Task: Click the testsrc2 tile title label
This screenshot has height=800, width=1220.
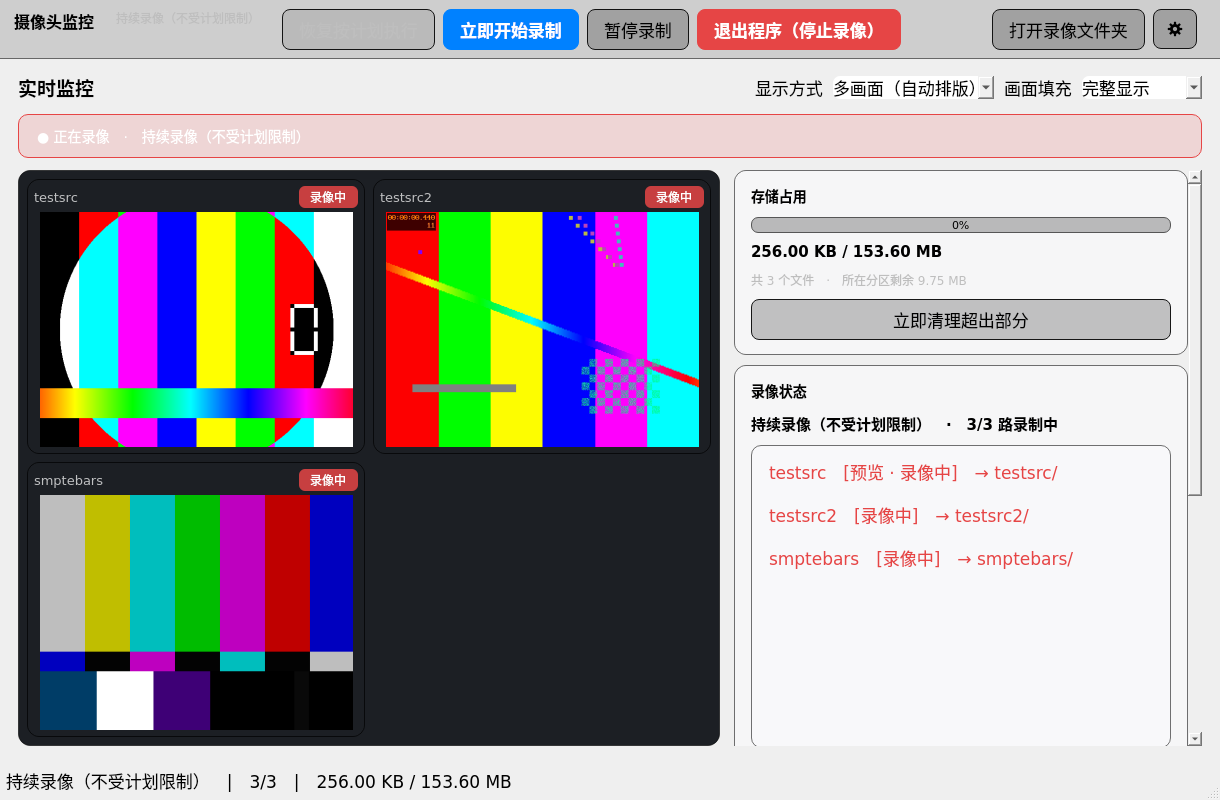Action: pos(406,197)
